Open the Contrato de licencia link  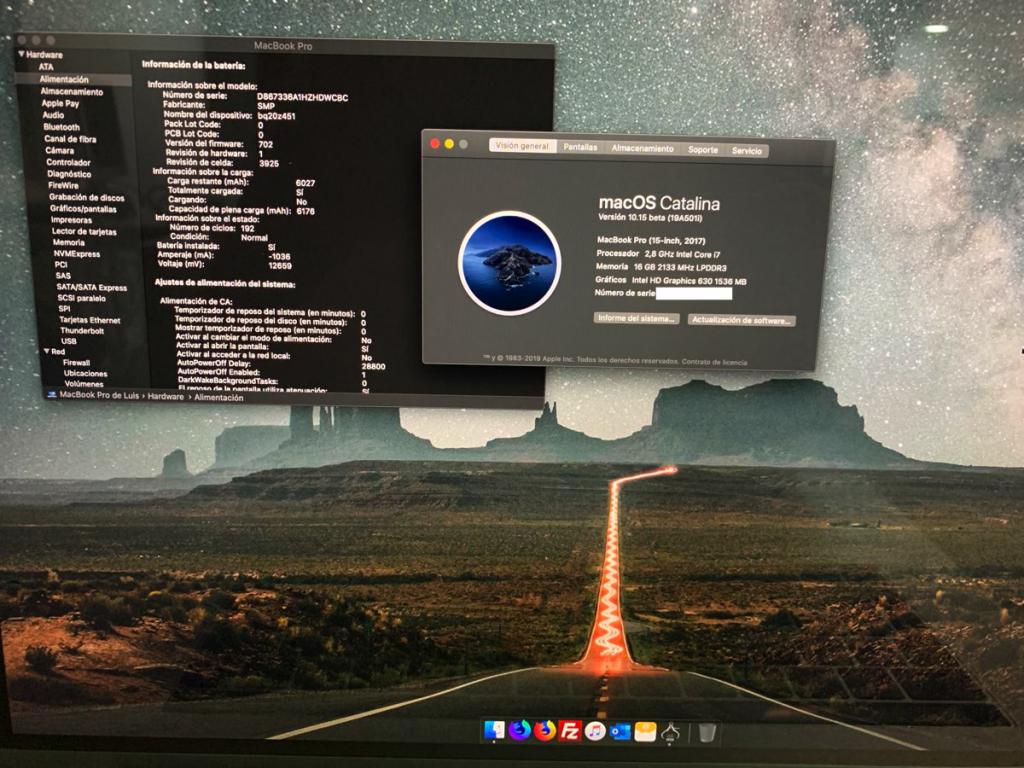coord(714,362)
